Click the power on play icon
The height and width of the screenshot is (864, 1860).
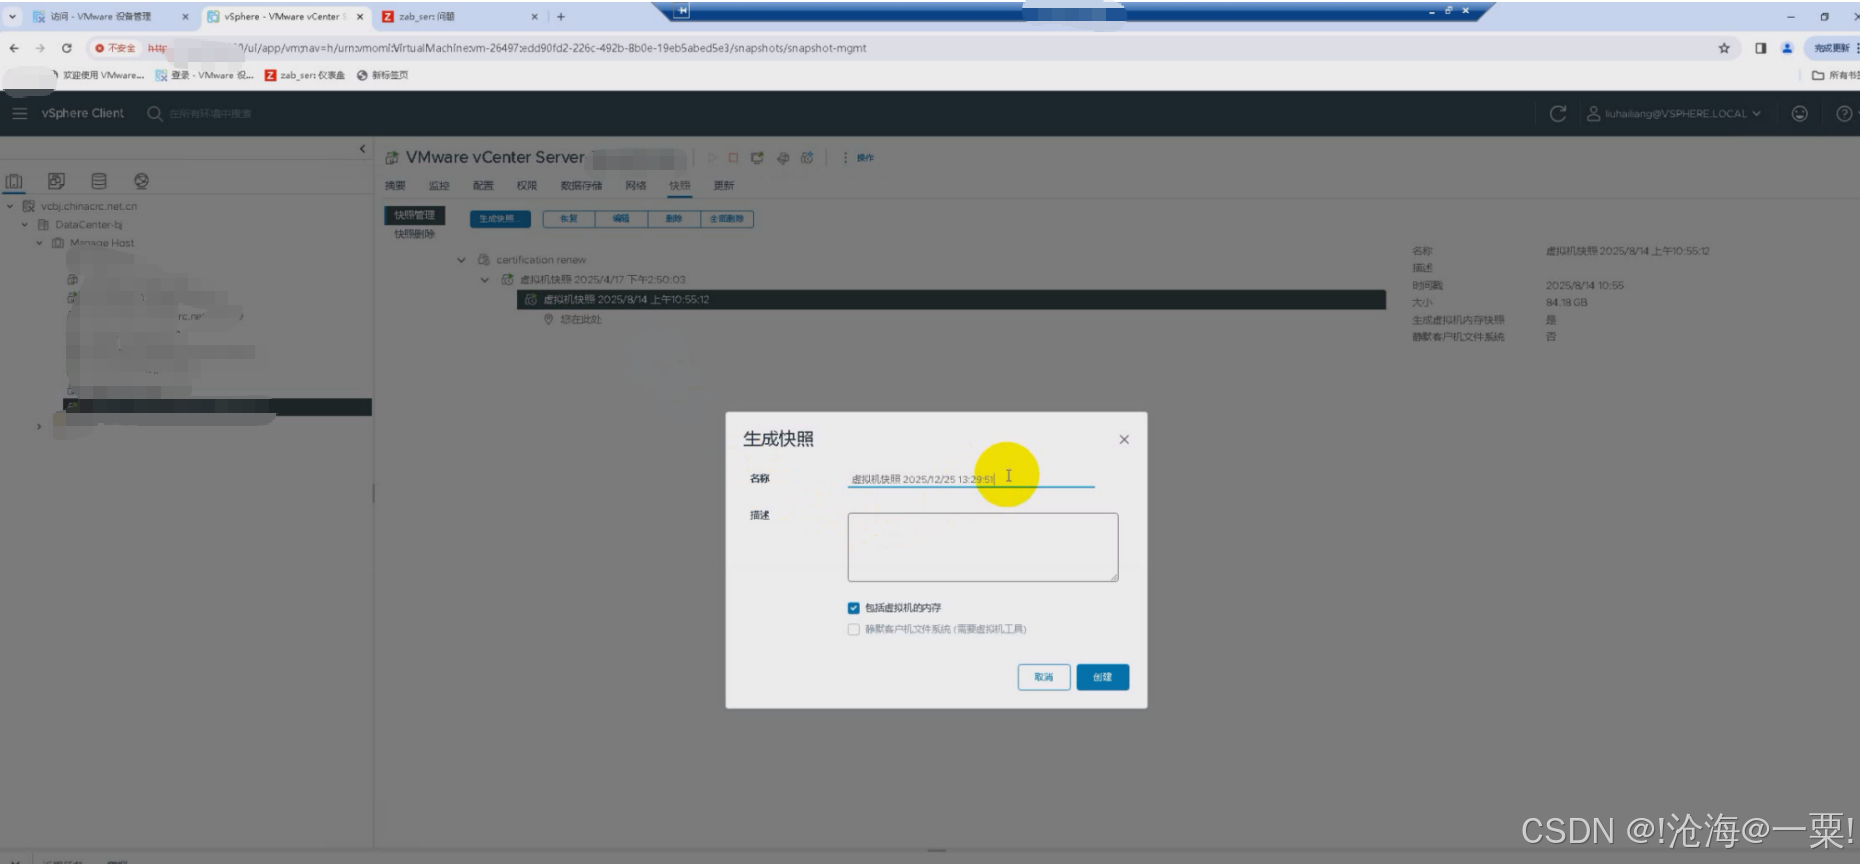click(x=712, y=158)
